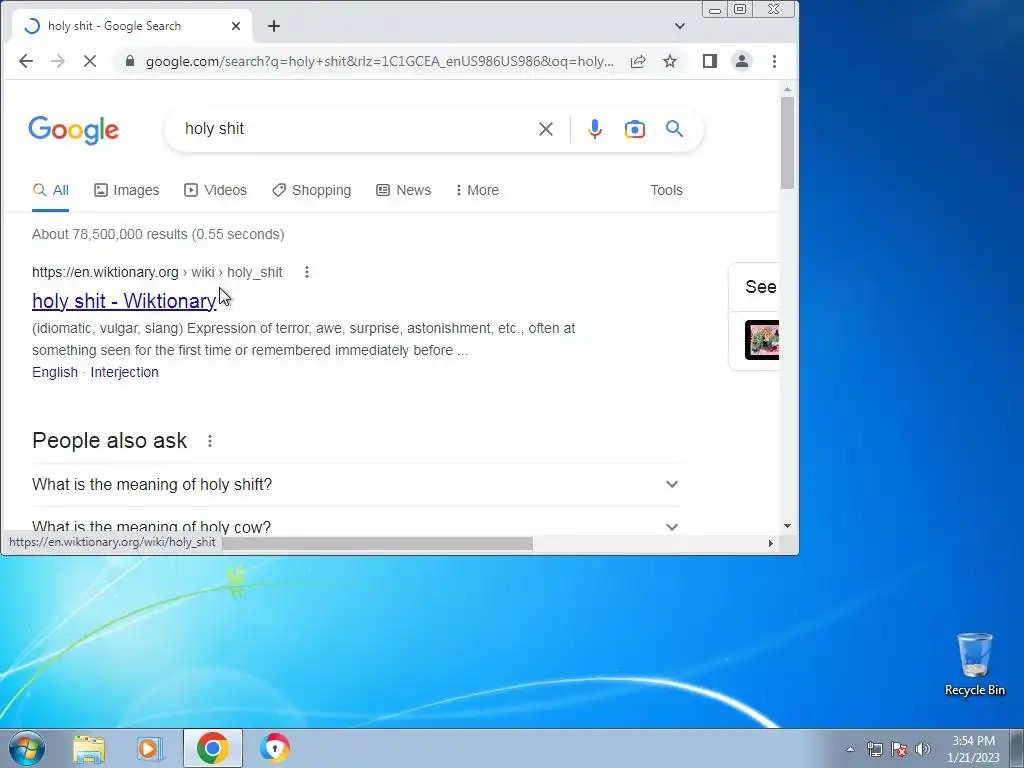Open a new tab with the plus button
This screenshot has width=1024, height=768.
(274, 26)
